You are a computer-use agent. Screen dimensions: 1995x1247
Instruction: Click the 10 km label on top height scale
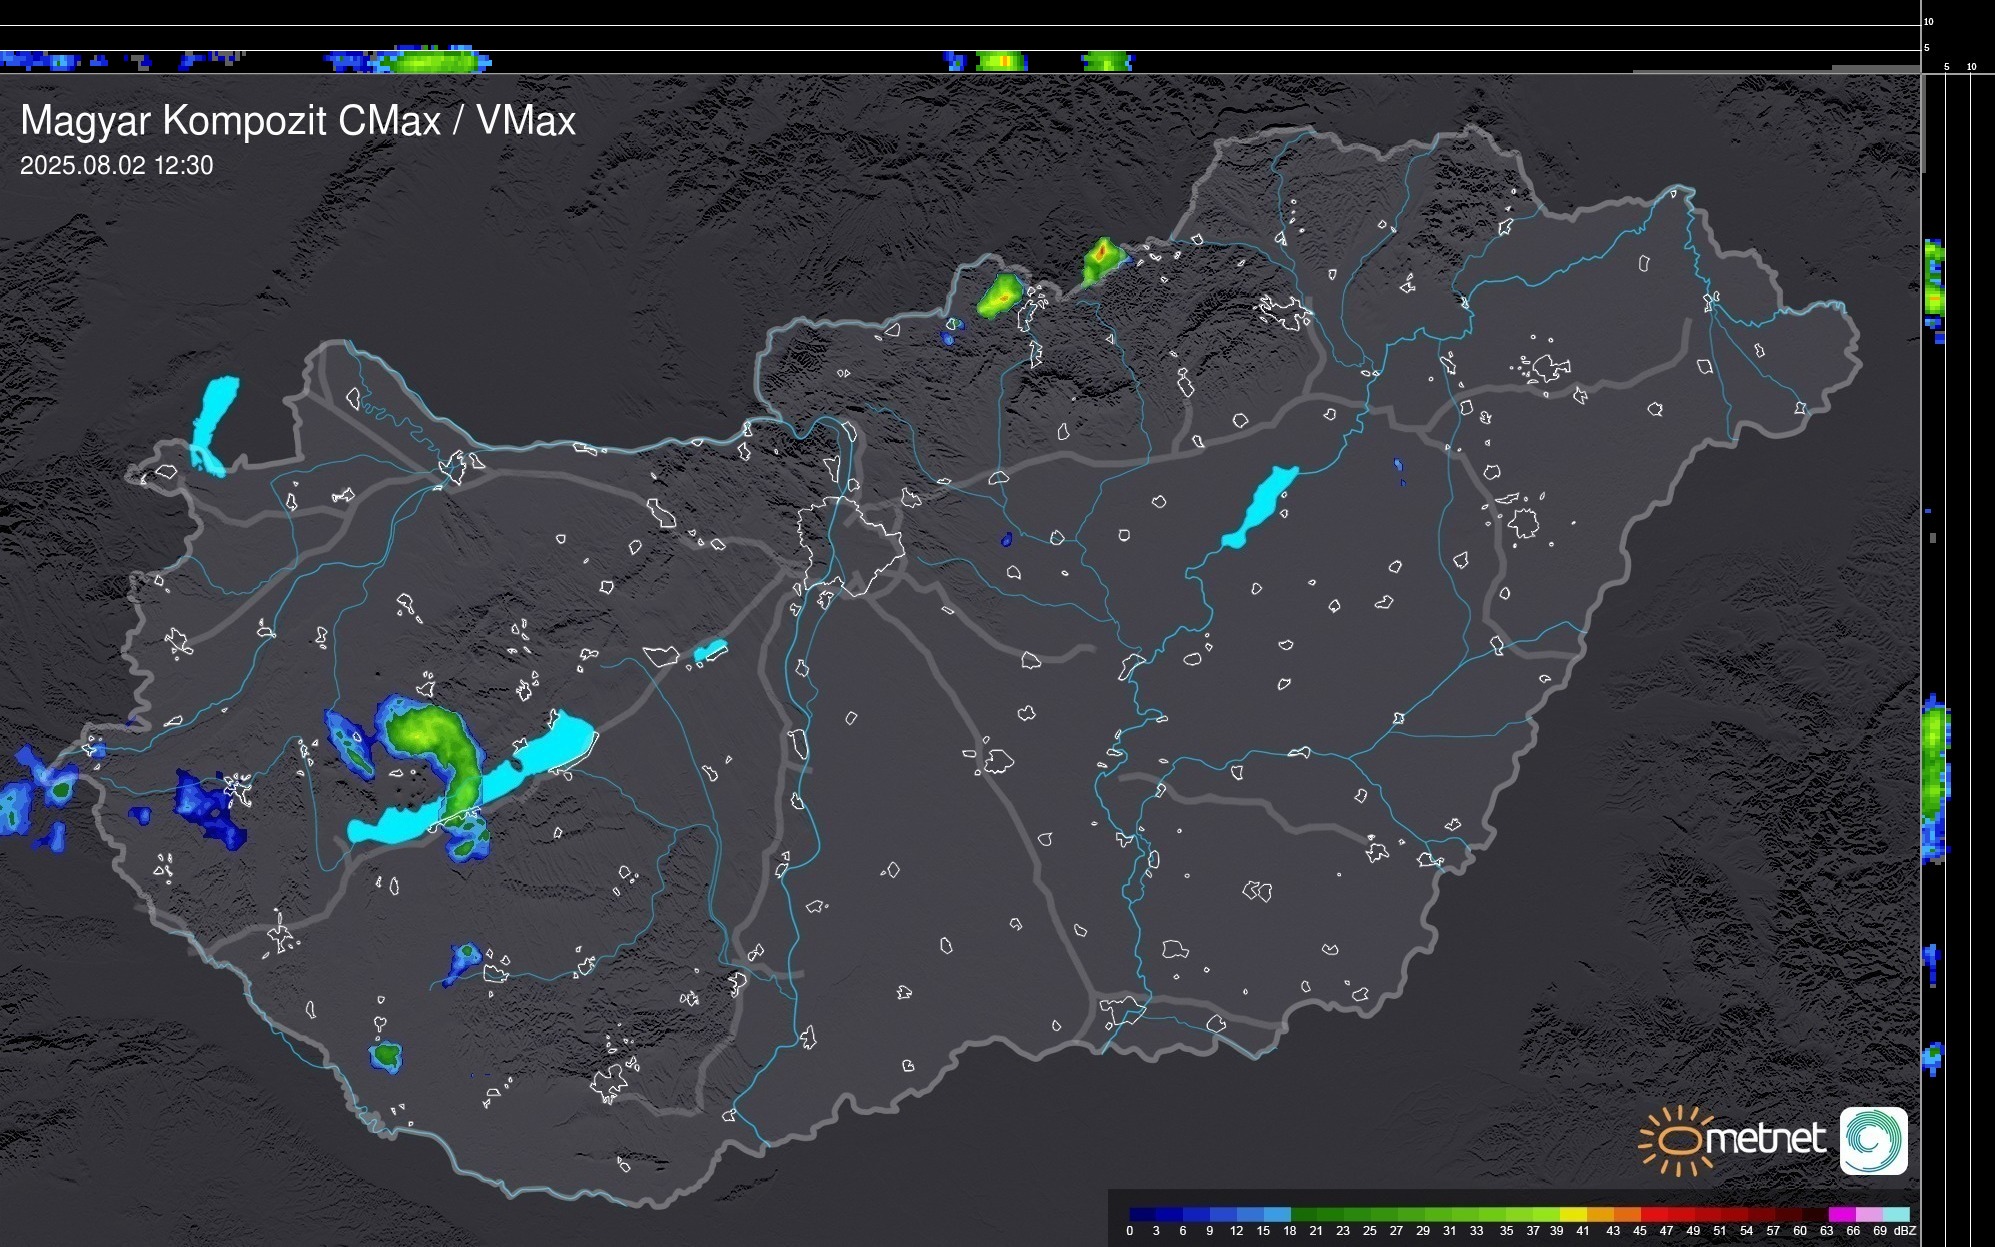pos(1928,21)
